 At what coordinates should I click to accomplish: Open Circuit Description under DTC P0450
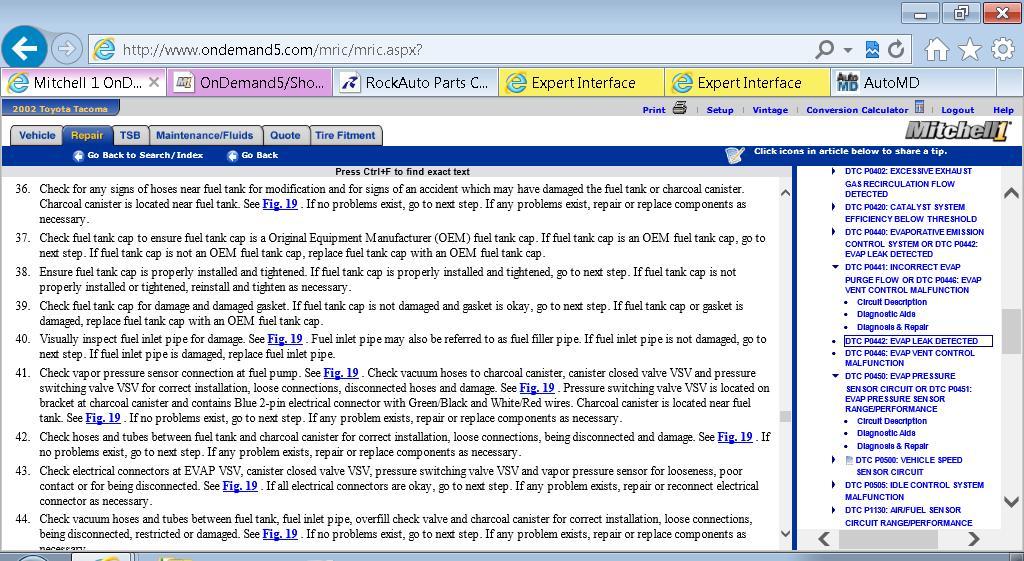pos(891,421)
